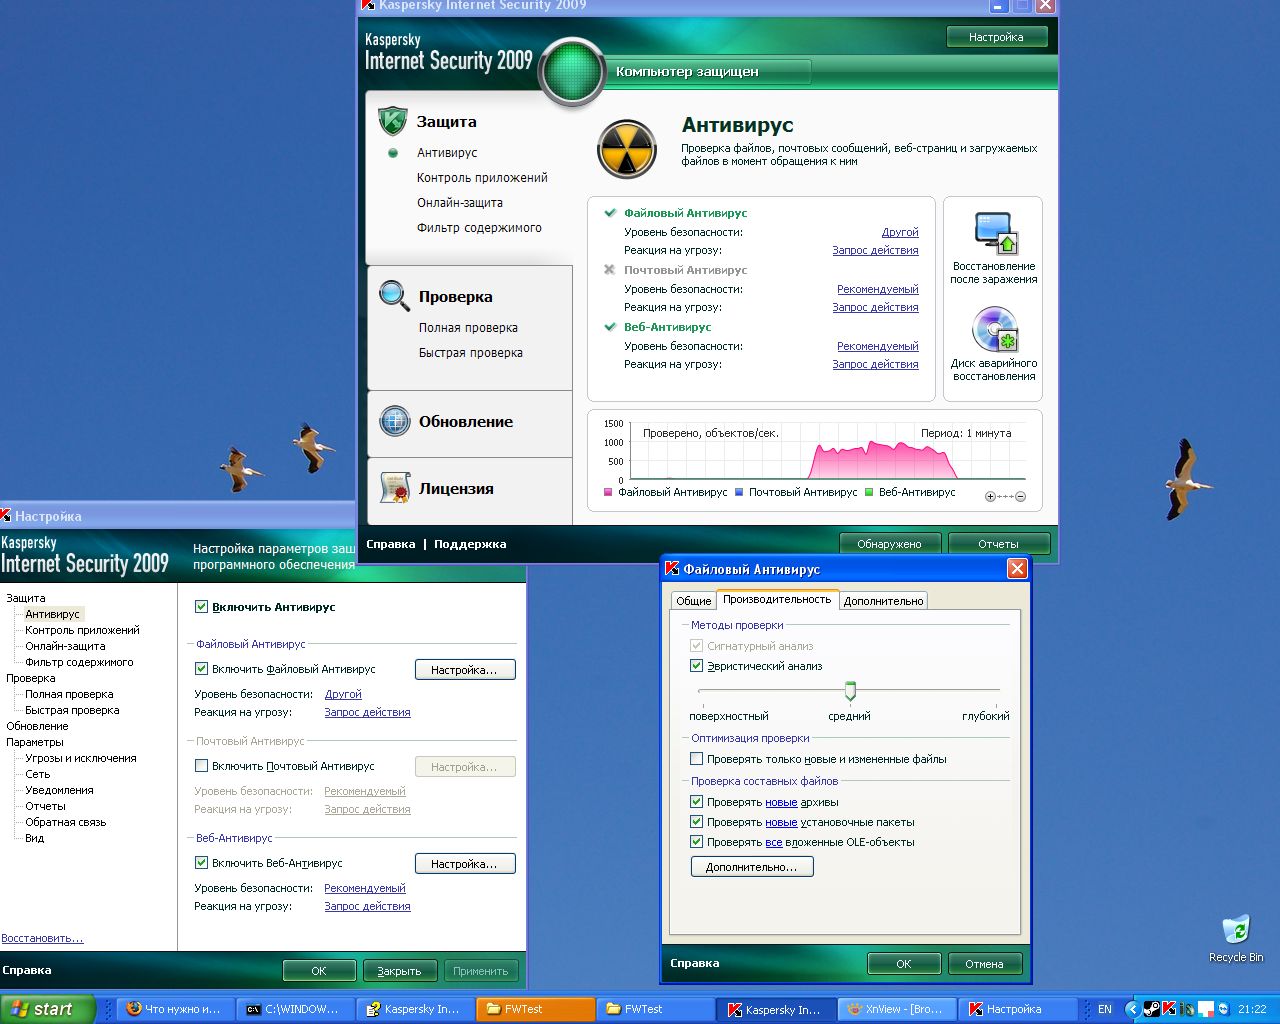Enable Проверять только новые и измененные файлы

click(697, 759)
